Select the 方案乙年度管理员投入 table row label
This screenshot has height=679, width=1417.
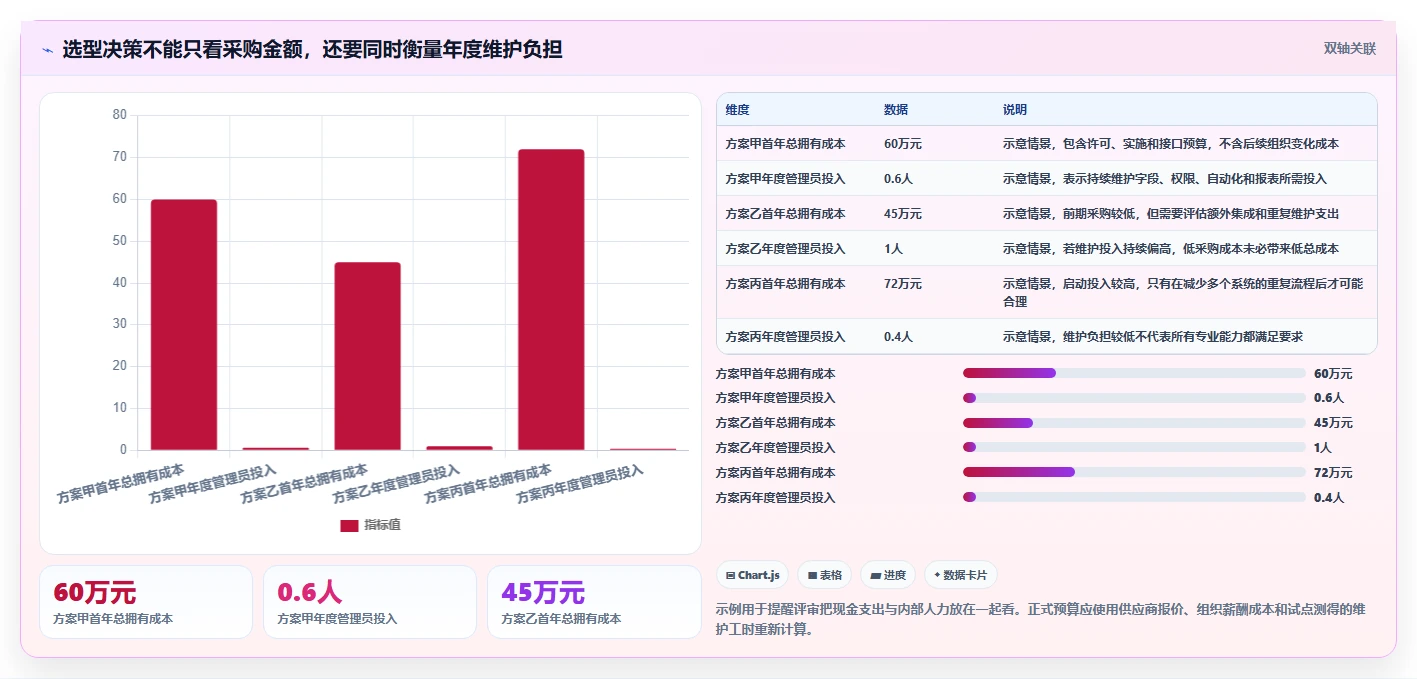click(785, 249)
